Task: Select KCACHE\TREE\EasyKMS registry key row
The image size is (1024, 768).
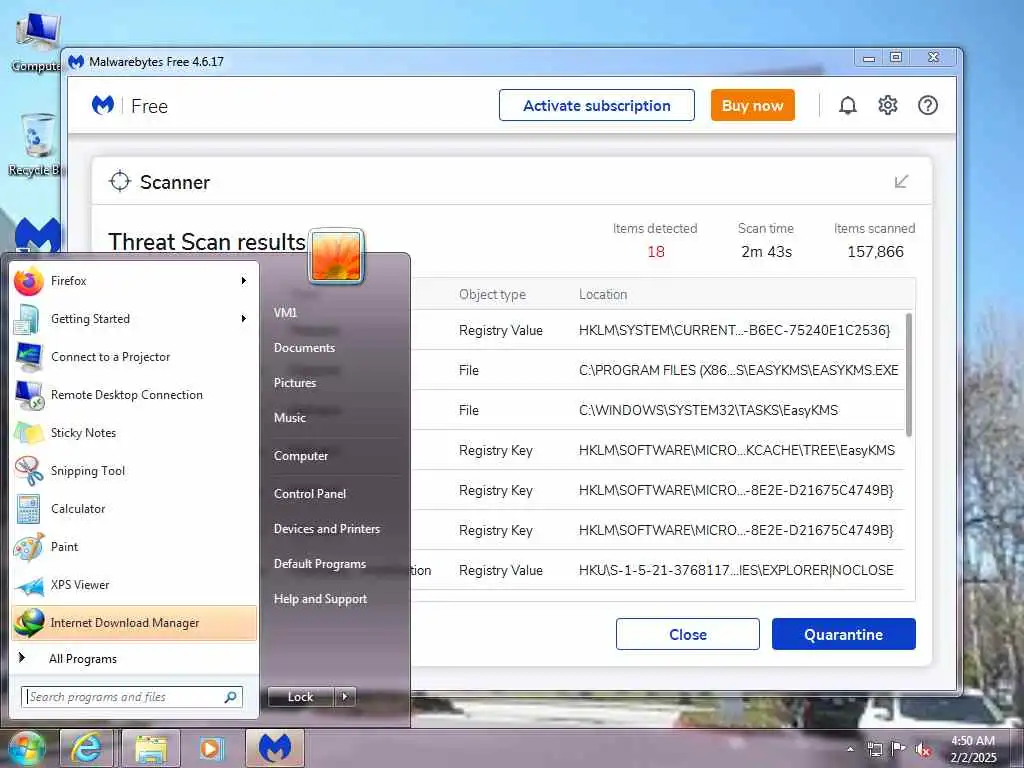Action: tap(658, 450)
